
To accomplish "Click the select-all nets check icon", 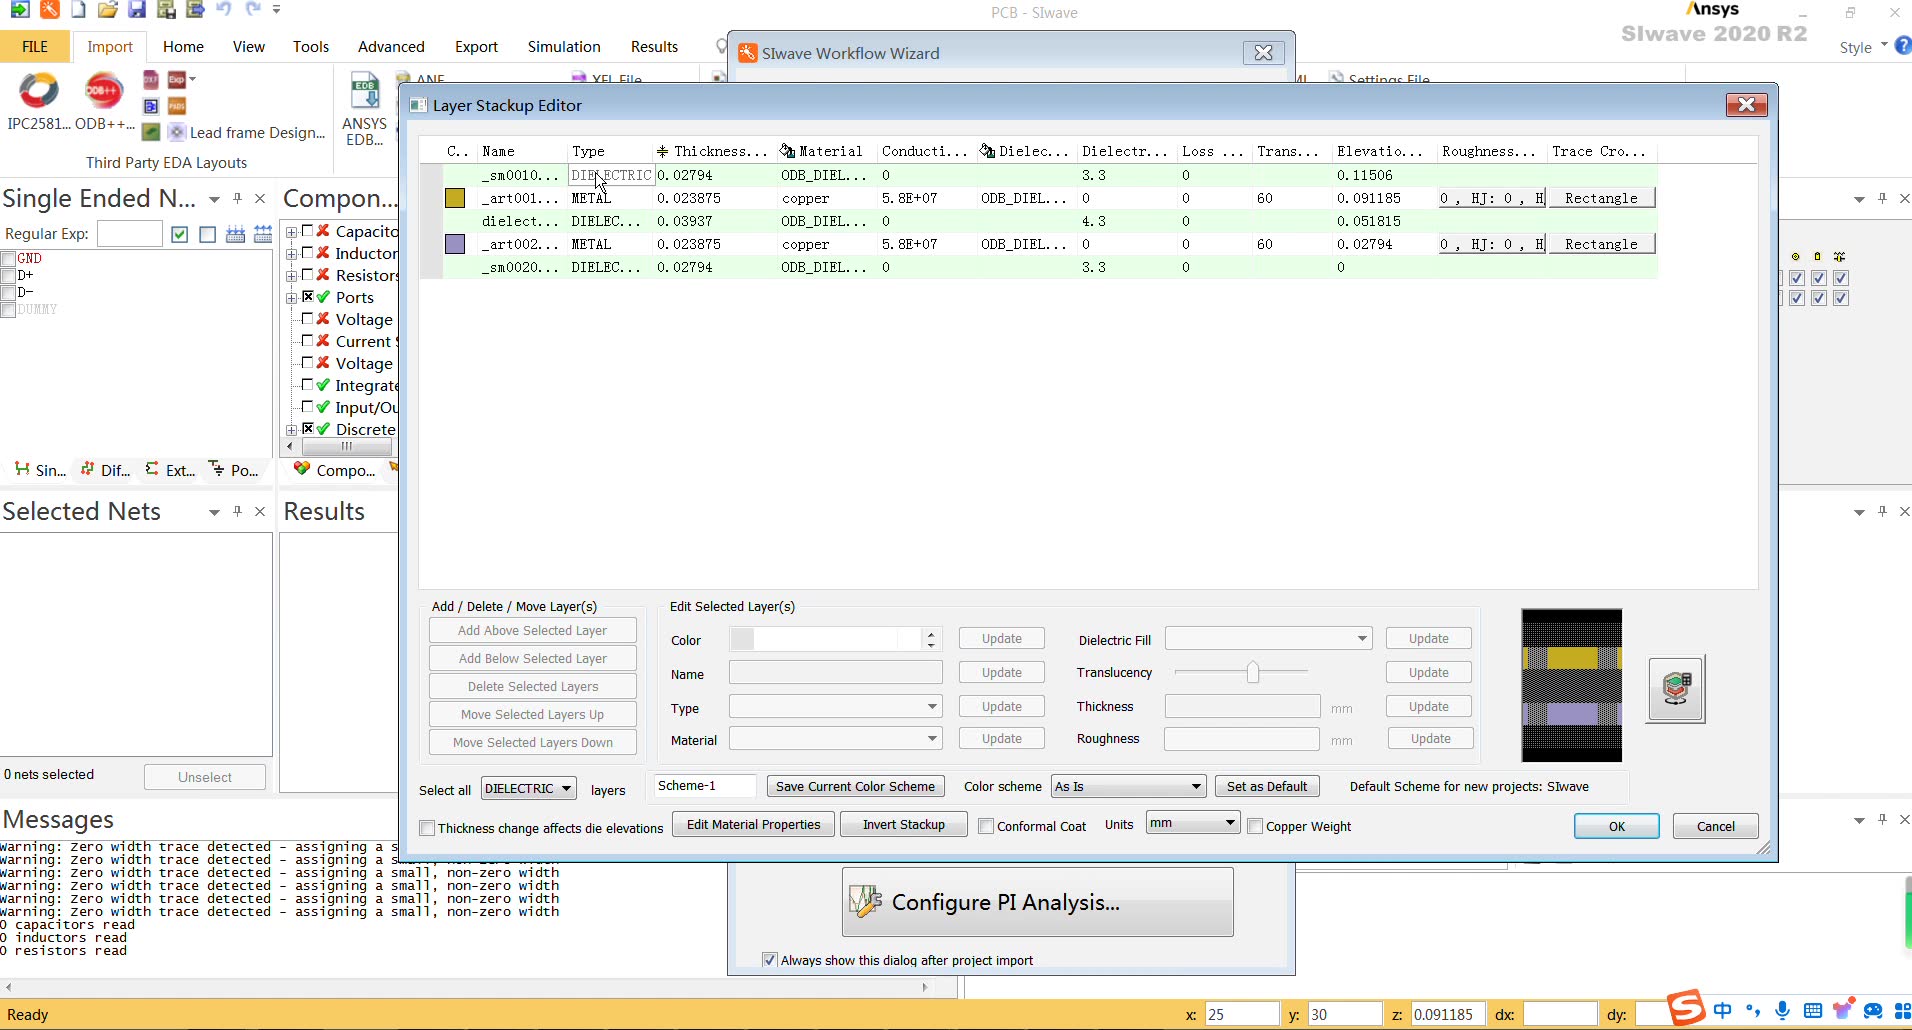I will [x=180, y=234].
